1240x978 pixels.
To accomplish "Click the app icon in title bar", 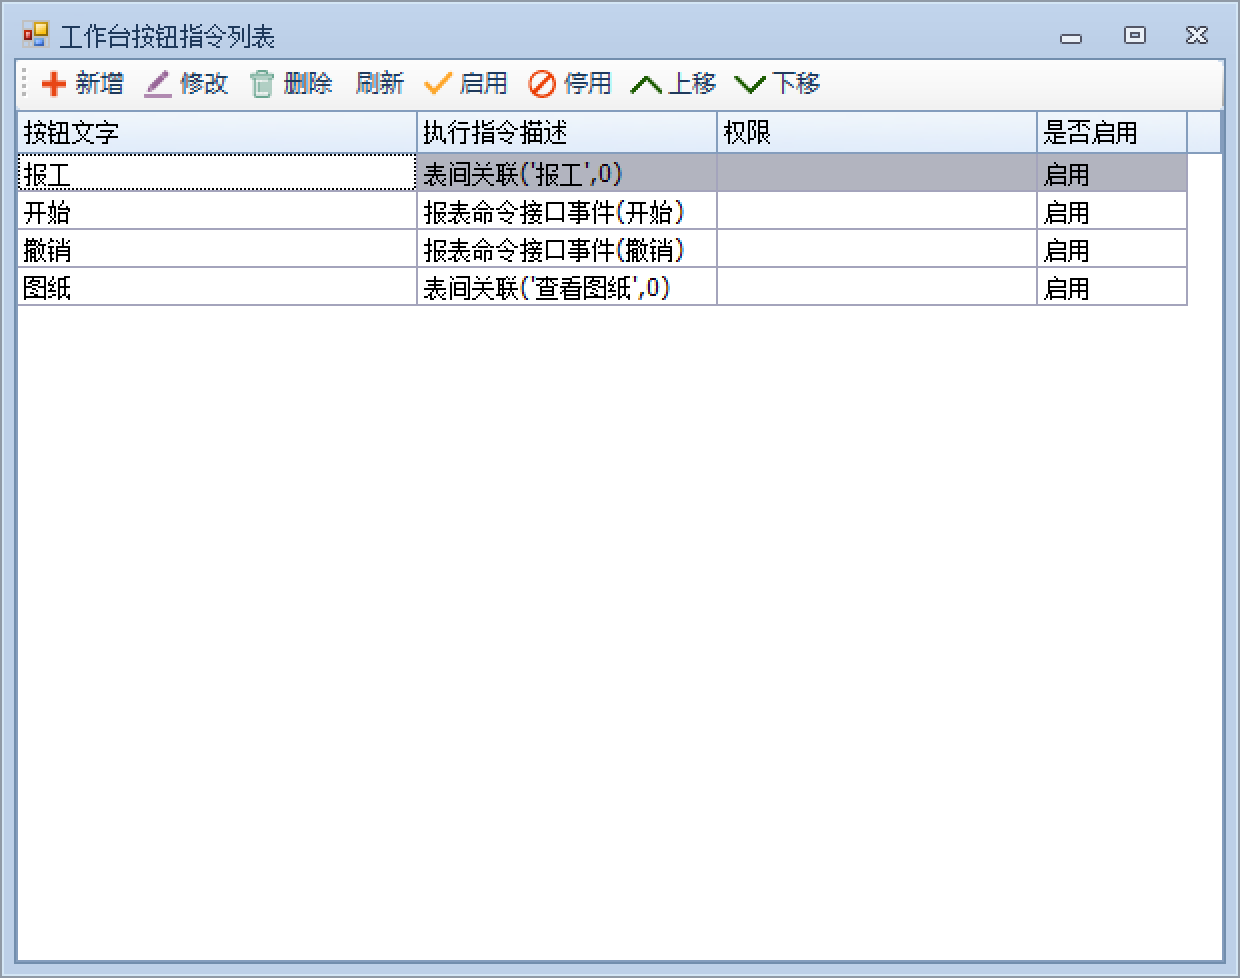I will point(36,36).
